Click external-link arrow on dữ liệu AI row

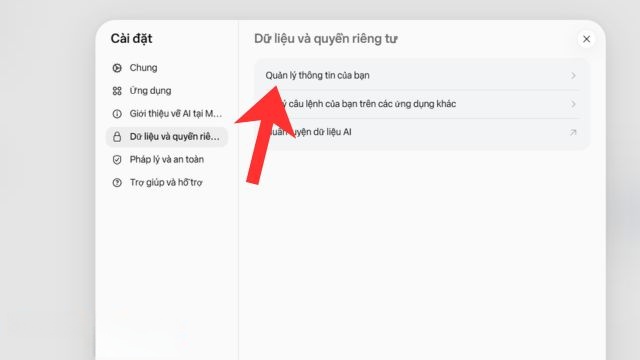[573, 132]
